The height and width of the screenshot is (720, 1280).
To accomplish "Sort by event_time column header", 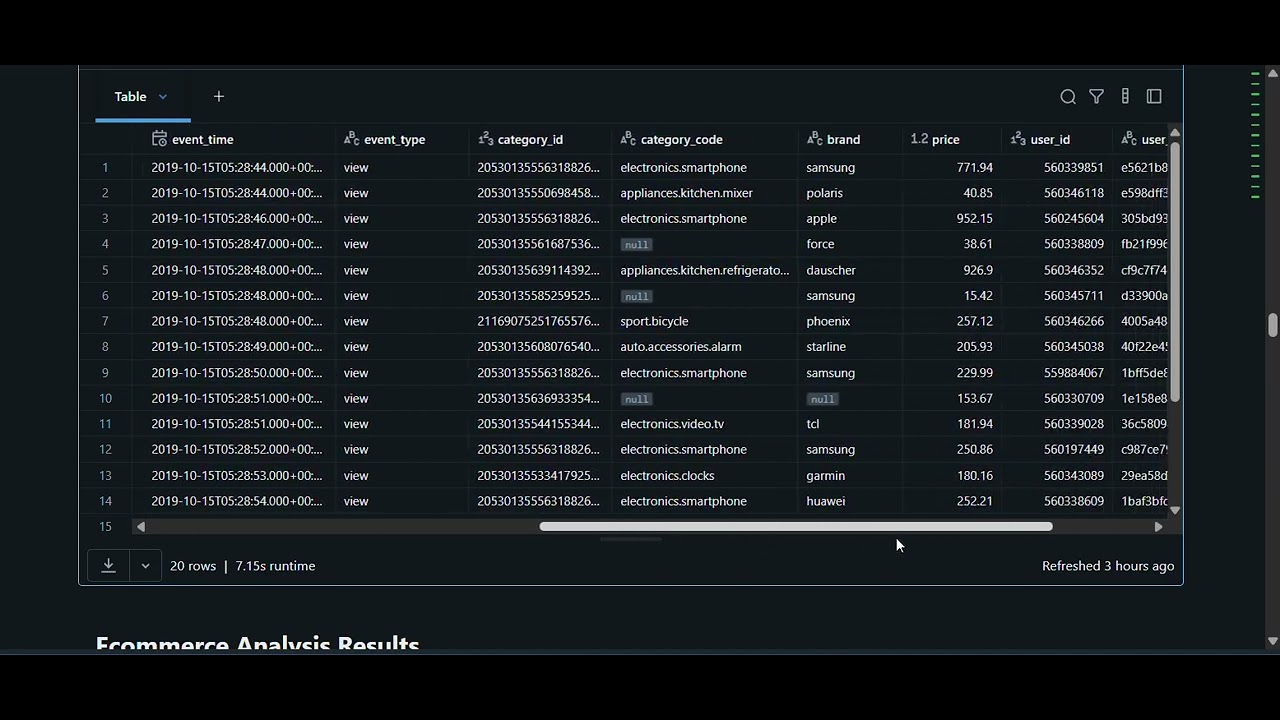I will (203, 140).
